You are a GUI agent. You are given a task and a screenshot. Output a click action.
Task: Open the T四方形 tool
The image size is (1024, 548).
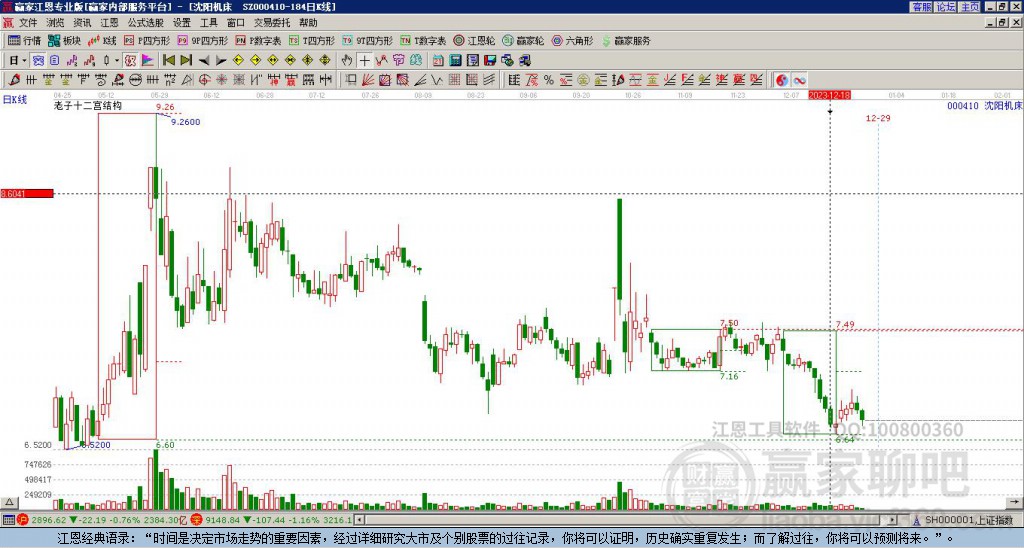[x=312, y=40]
